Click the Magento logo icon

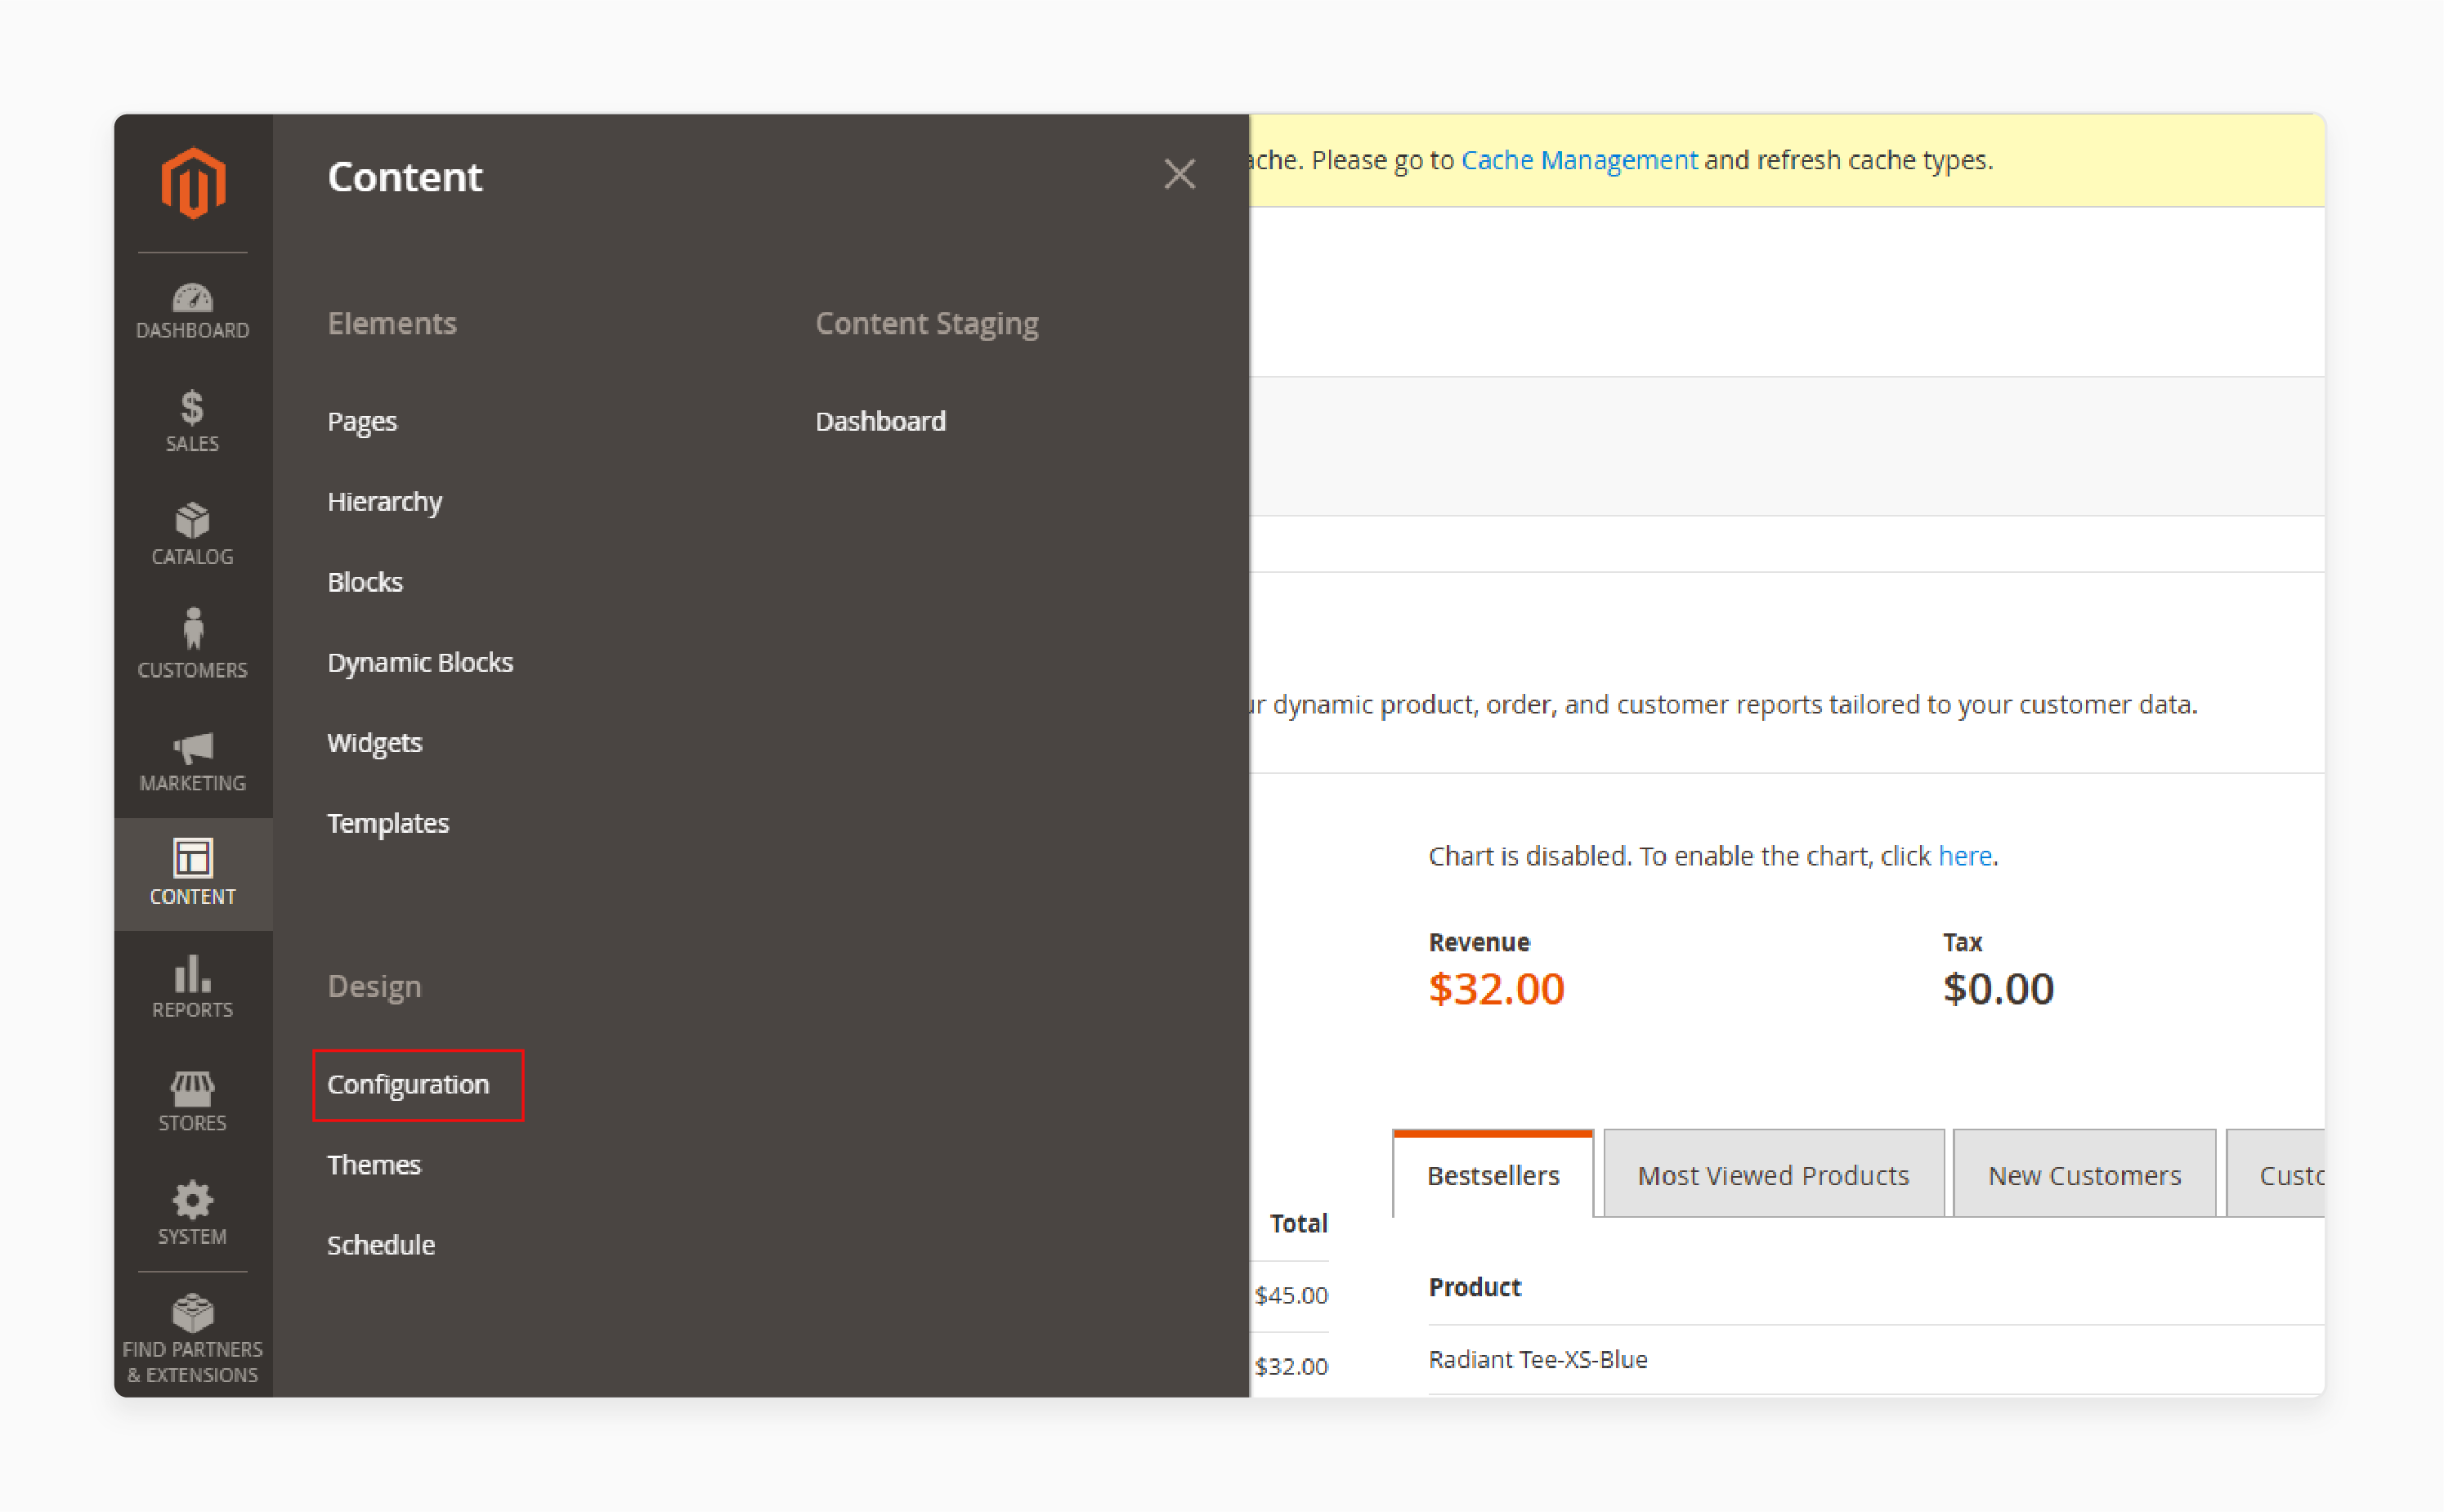click(x=193, y=183)
